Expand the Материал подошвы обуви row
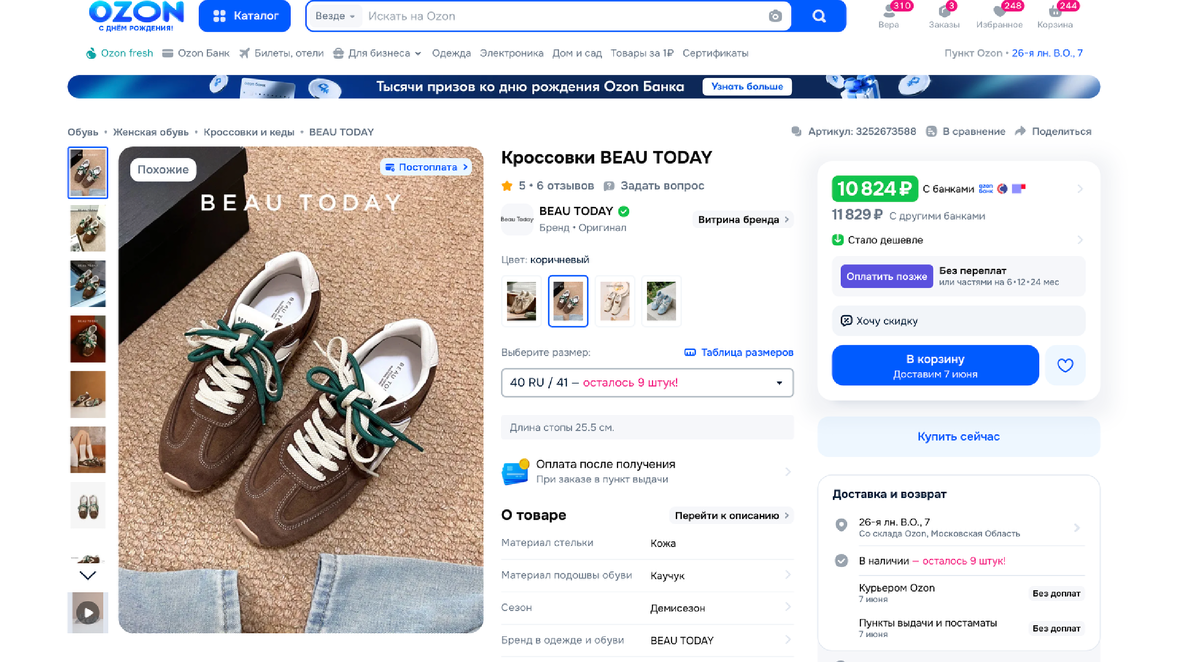 647,575
